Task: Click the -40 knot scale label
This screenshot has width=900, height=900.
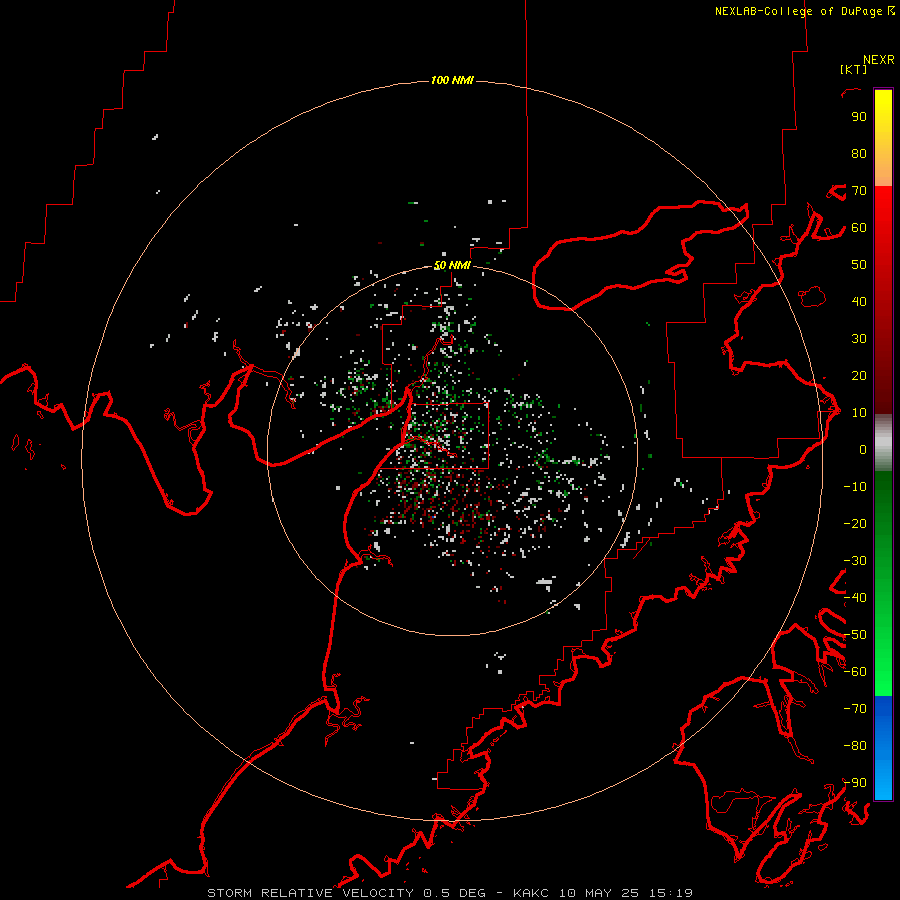Action: pyautogui.click(x=855, y=598)
